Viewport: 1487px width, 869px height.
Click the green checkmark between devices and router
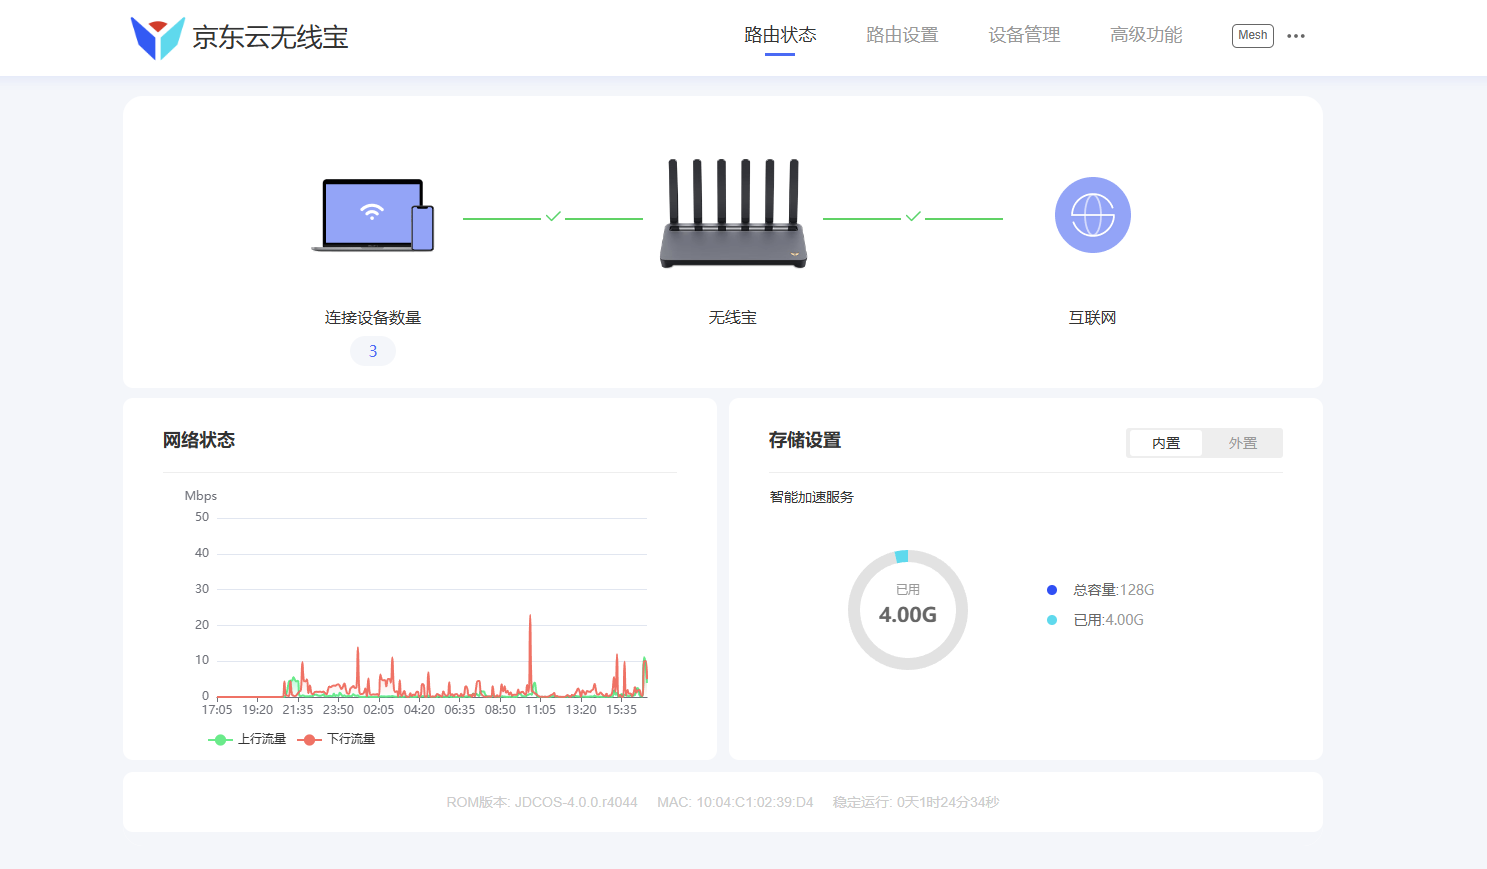click(x=553, y=215)
